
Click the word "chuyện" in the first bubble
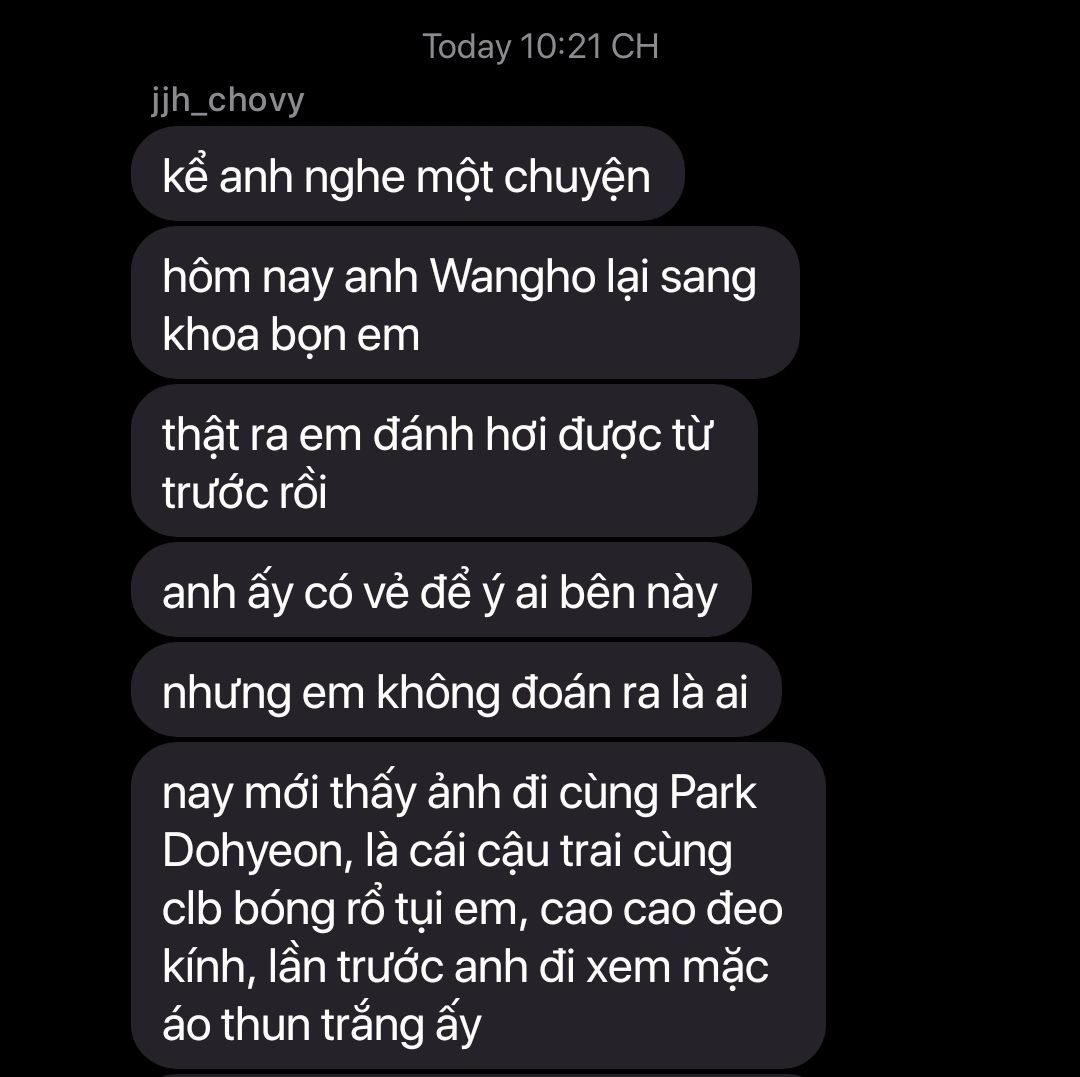click(x=577, y=178)
